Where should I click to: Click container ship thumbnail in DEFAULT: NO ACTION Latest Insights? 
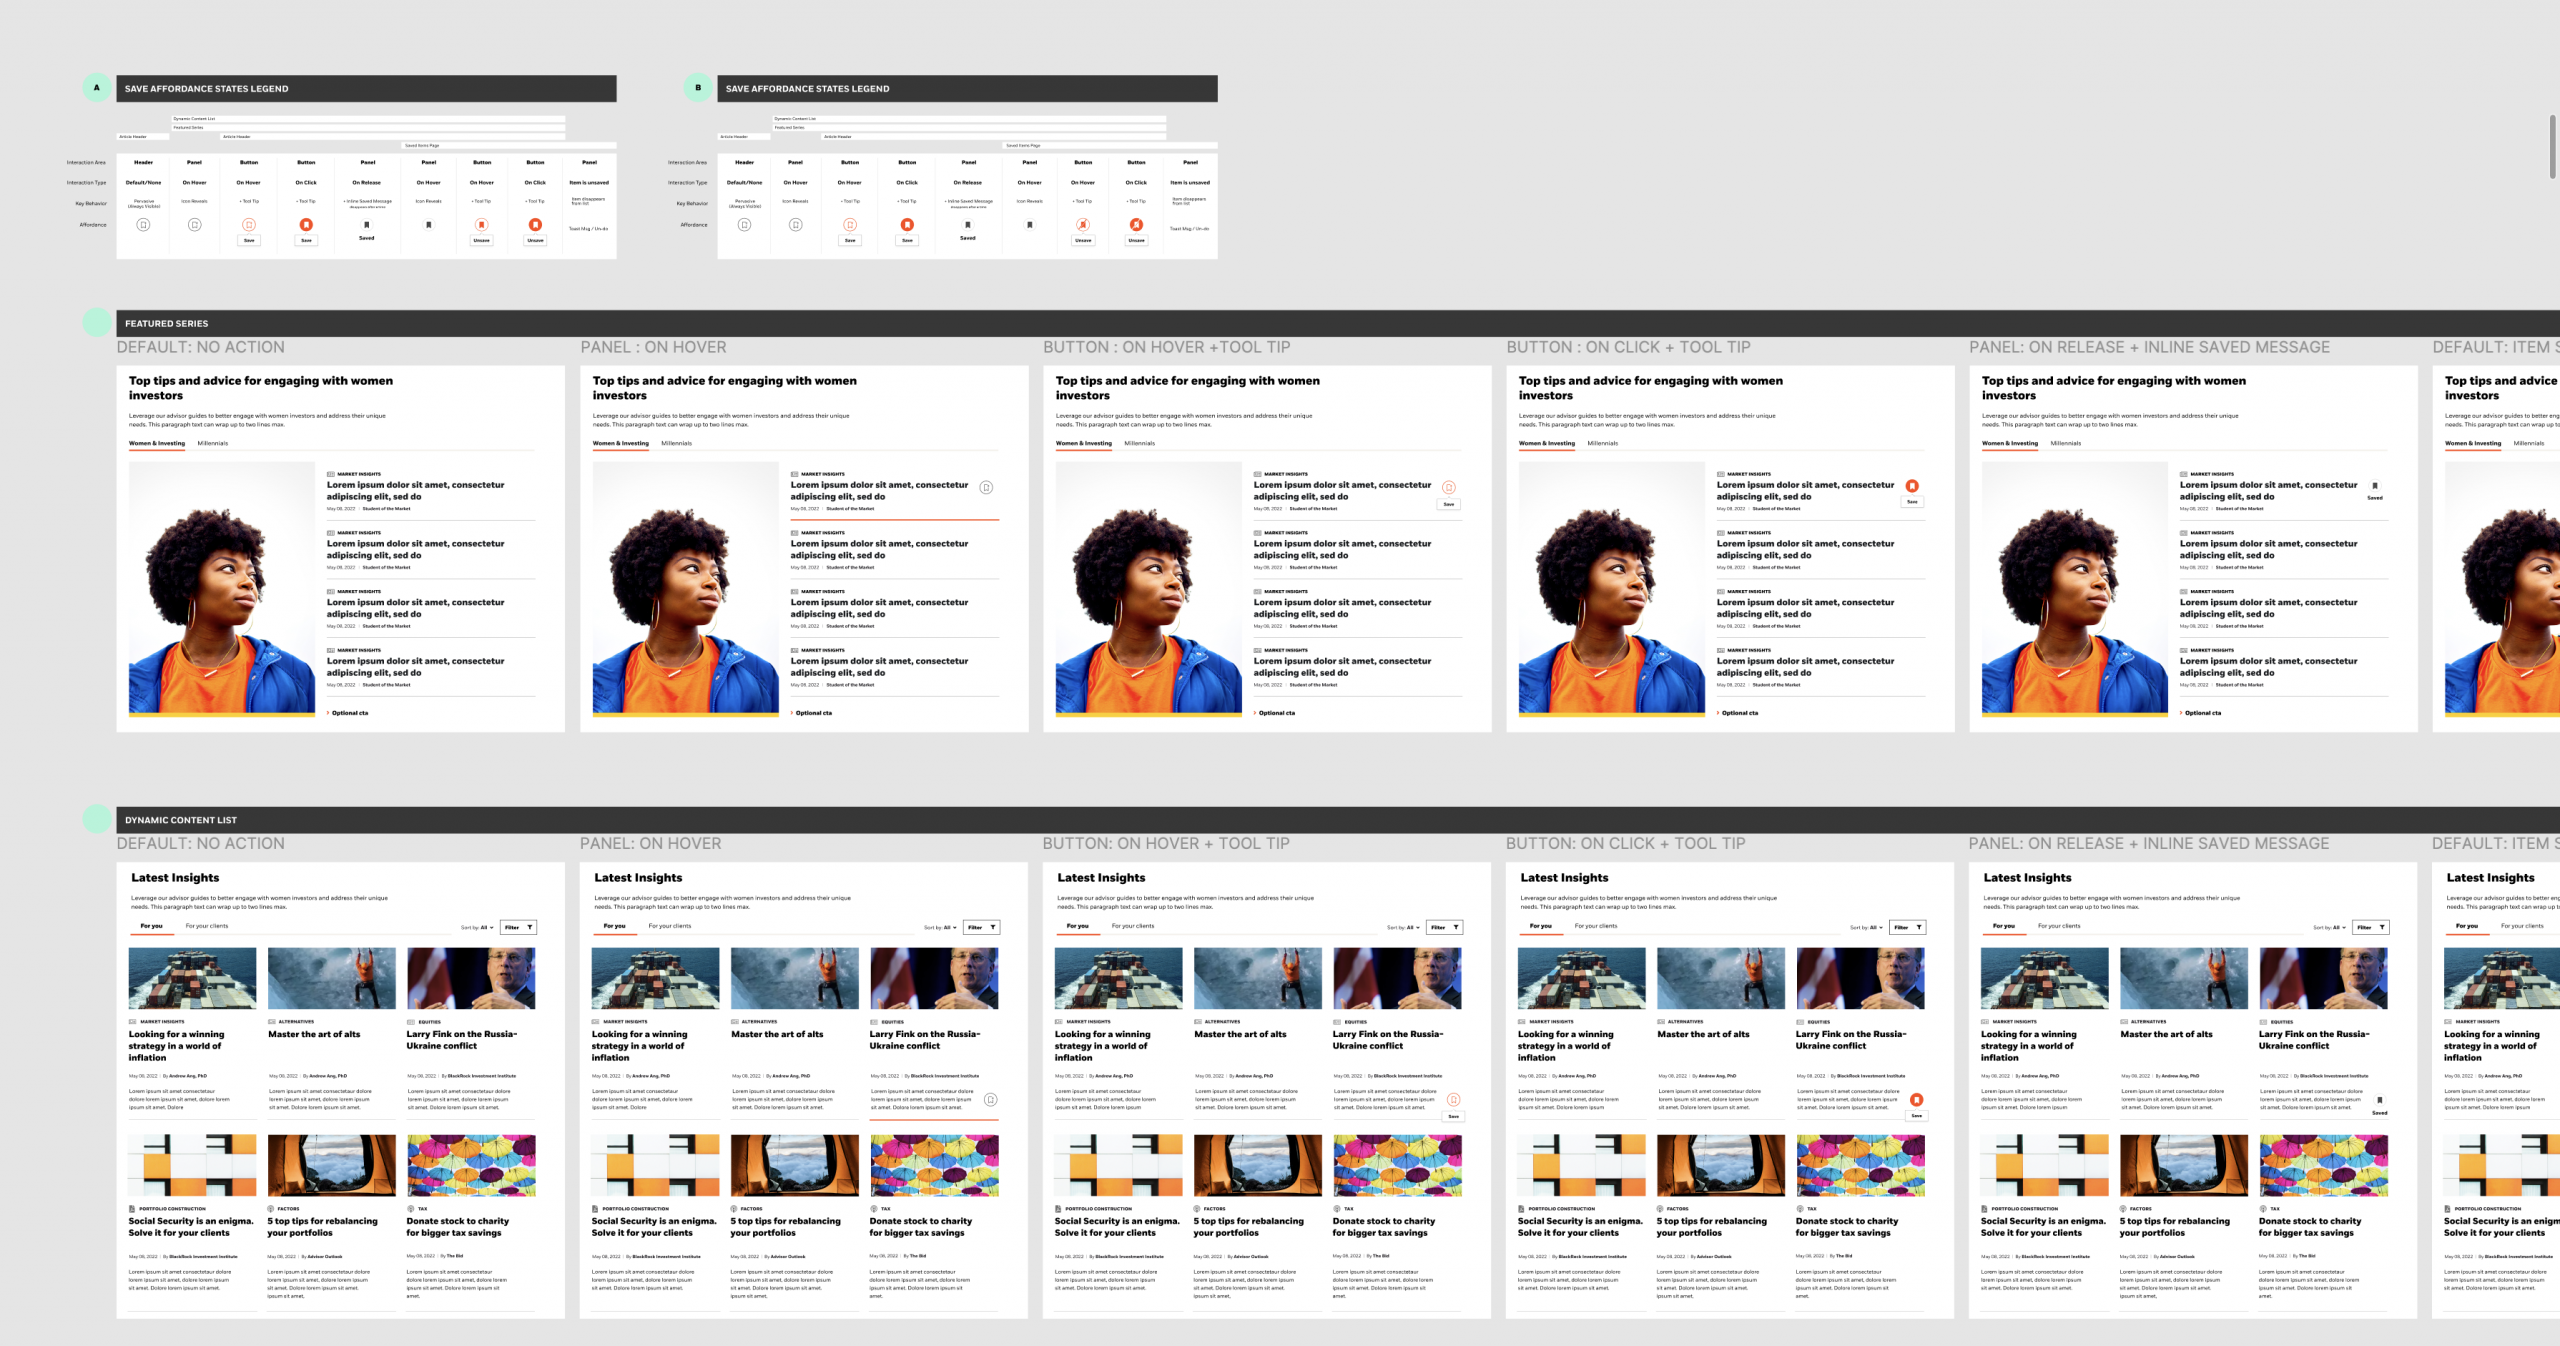[192, 978]
